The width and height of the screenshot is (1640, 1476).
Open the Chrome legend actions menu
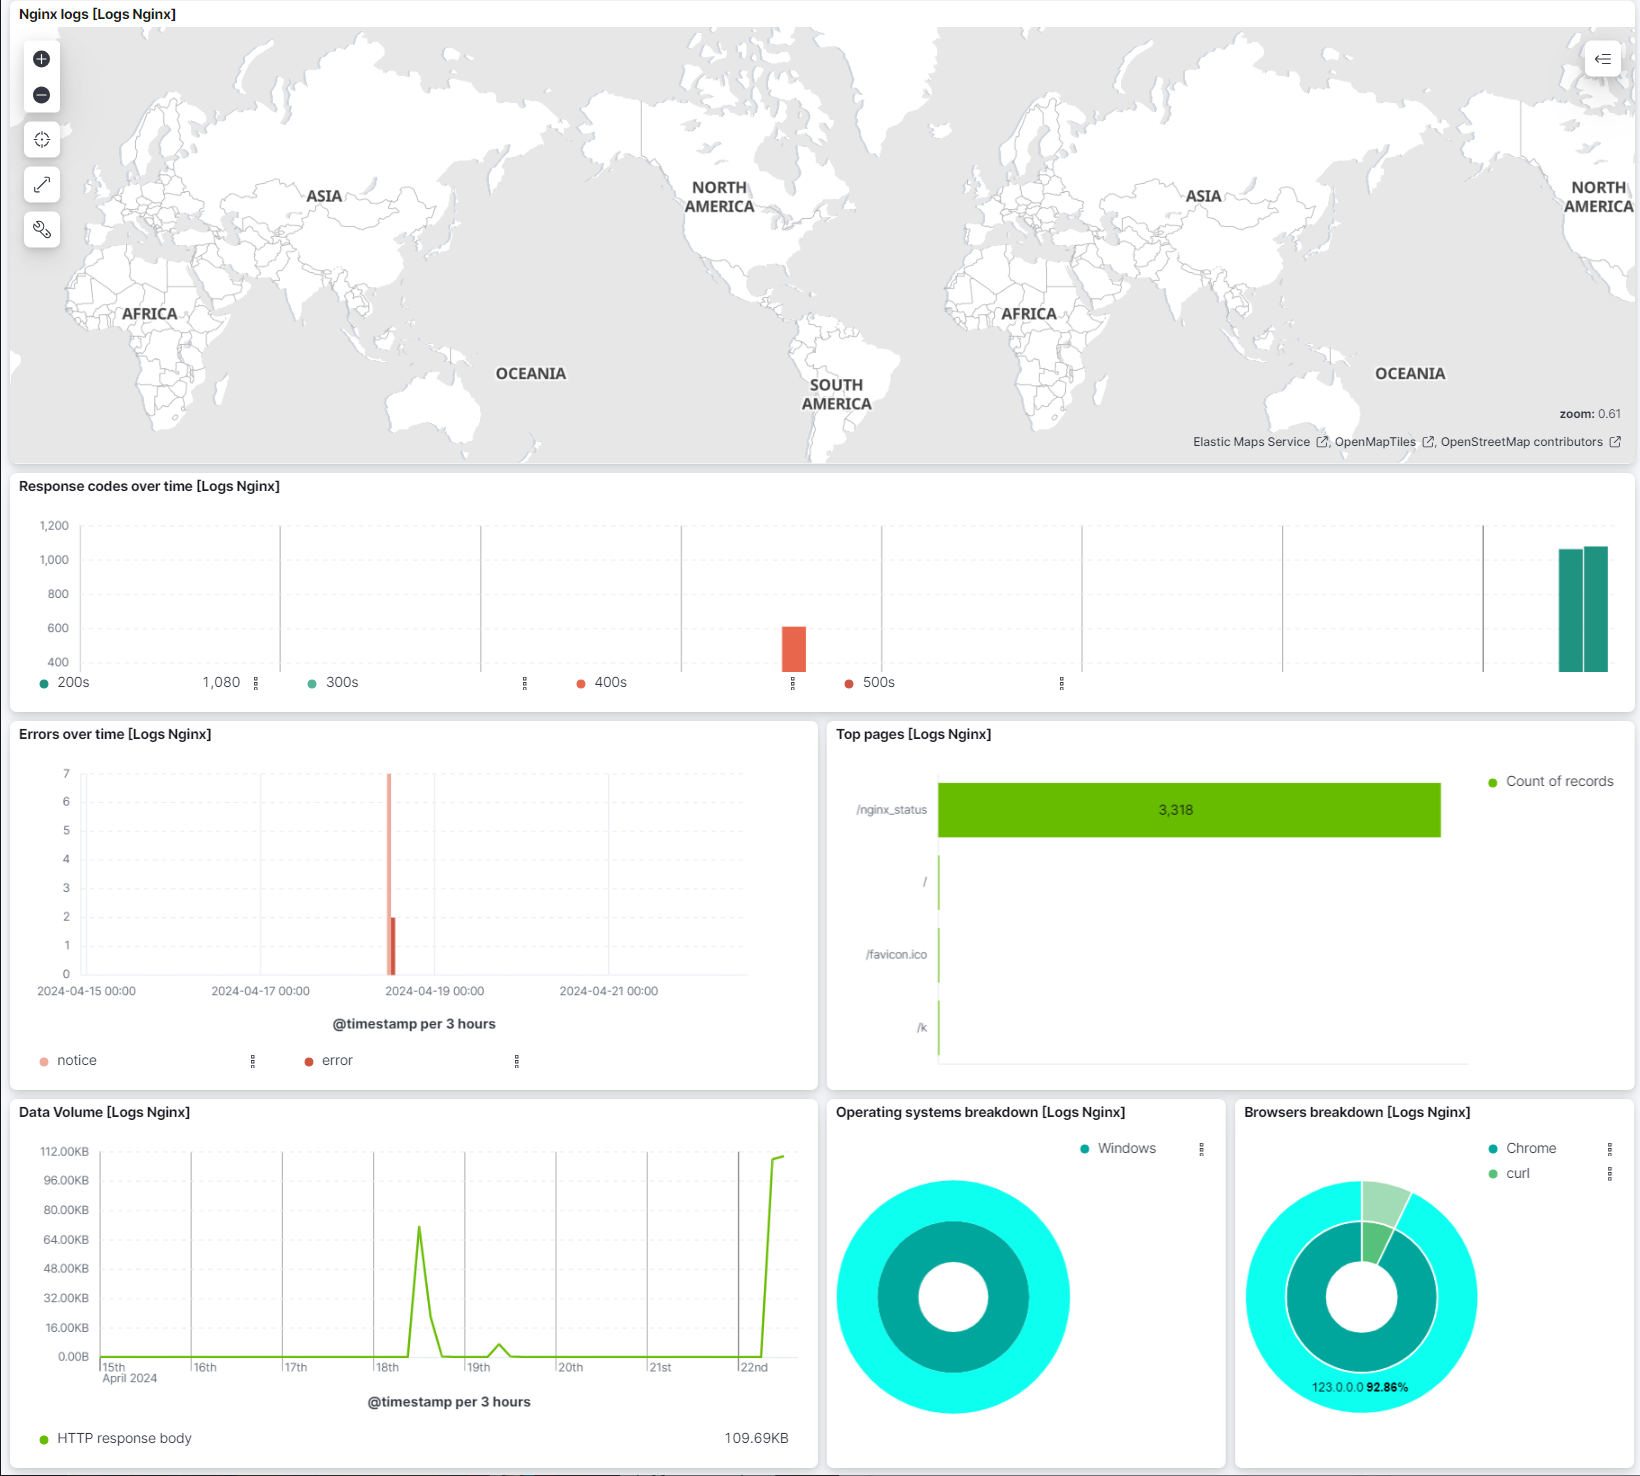(1610, 1148)
